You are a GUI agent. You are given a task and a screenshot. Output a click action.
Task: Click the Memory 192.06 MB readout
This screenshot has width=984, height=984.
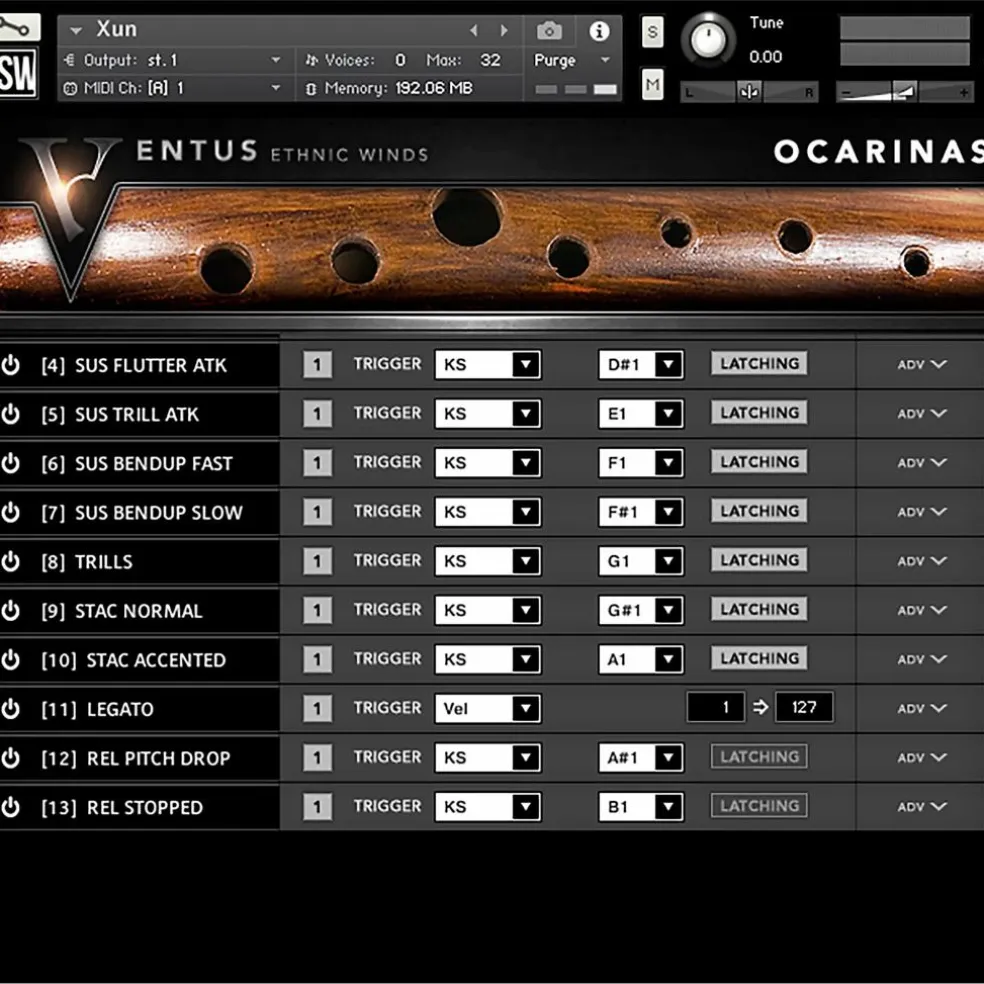[390, 88]
